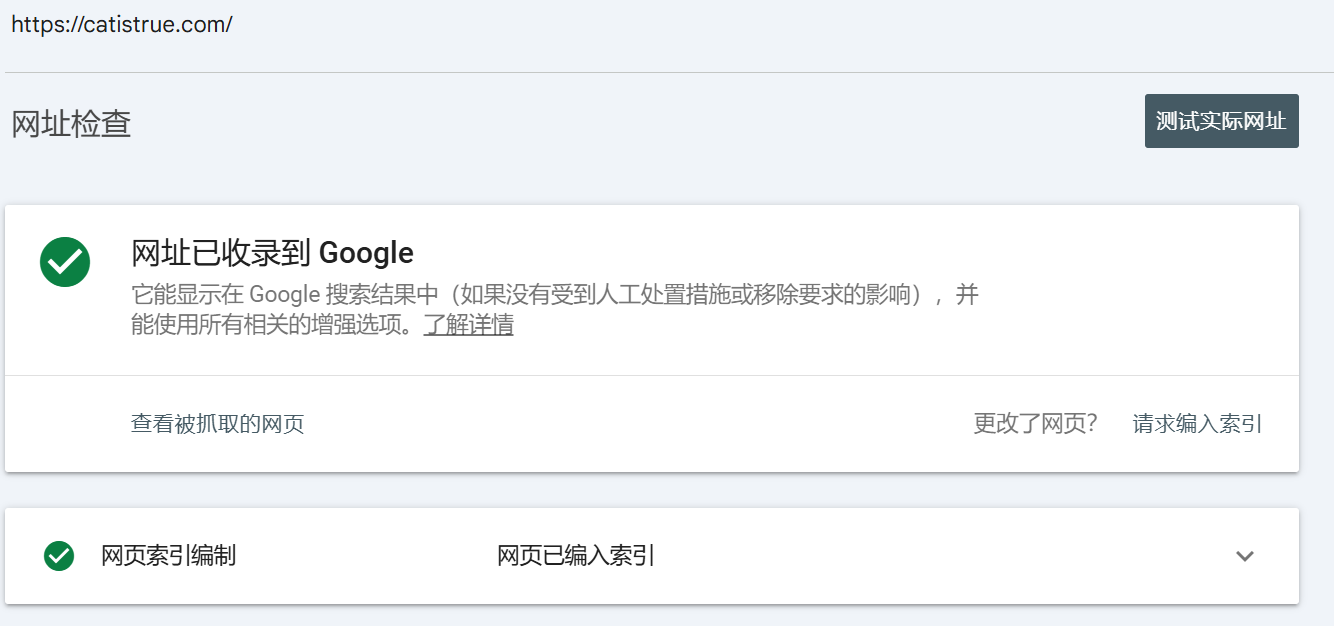Viewport: 1334px width, 626px height.
Task: Open the 了解详情 link
Action: (x=468, y=325)
